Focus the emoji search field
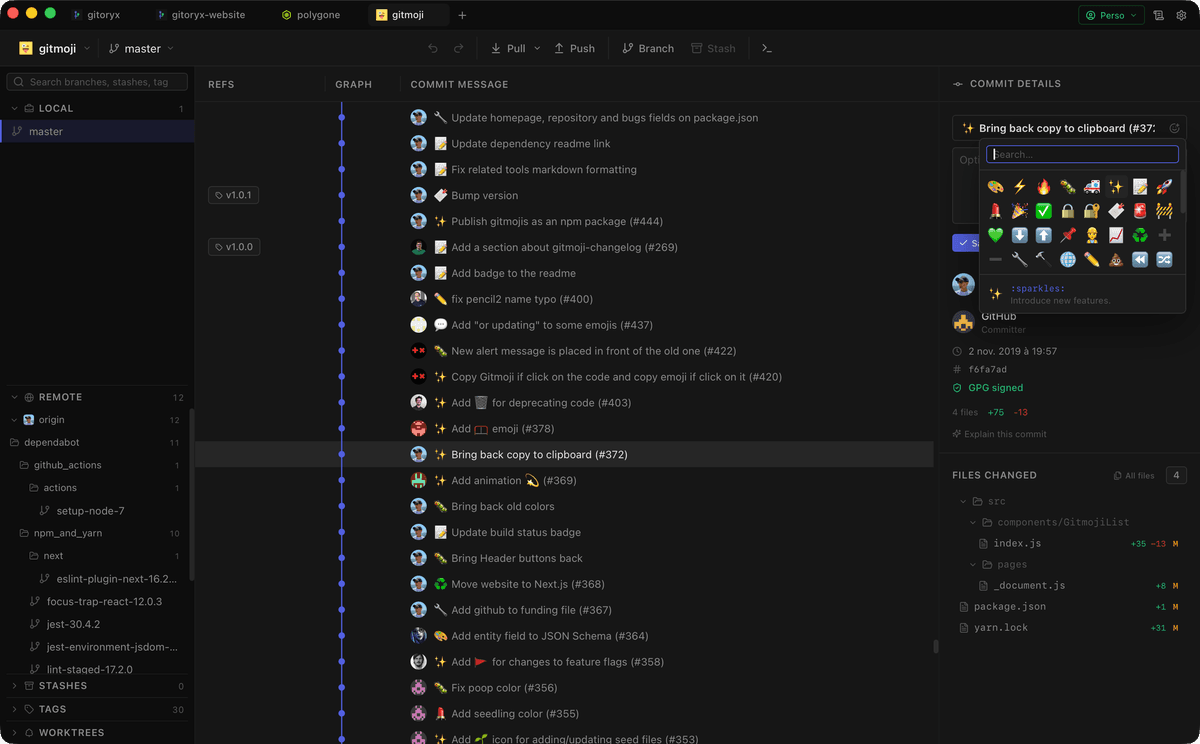 [1082, 155]
